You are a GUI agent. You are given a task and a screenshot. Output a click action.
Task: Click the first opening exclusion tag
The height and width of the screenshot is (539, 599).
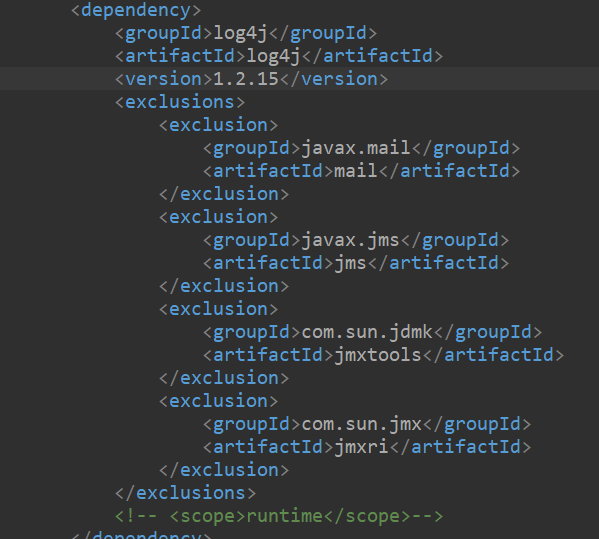click(x=219, y=125)
